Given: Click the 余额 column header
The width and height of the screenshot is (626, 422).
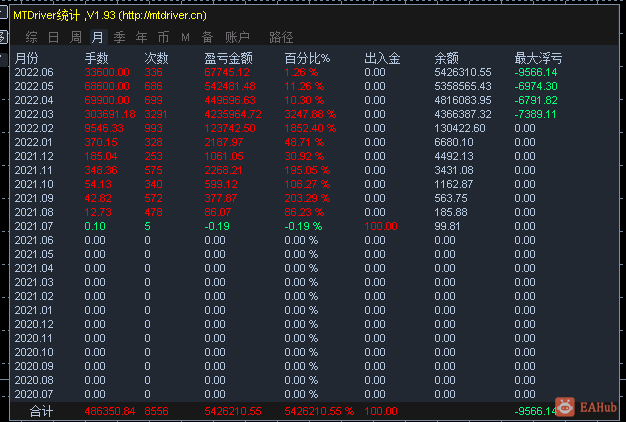Looking at the screenshot, I should [446, 59].
